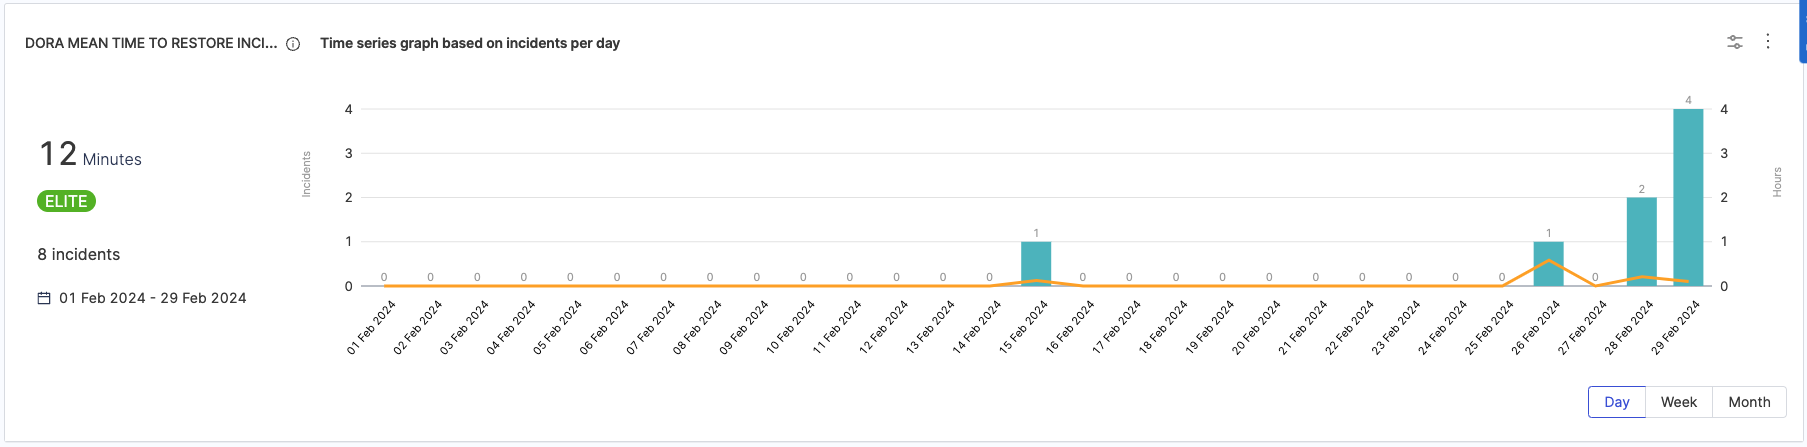This screenshot has width=1807, height=447.
Task: Open the widget filter settings icon
Action: [1735, 42]
